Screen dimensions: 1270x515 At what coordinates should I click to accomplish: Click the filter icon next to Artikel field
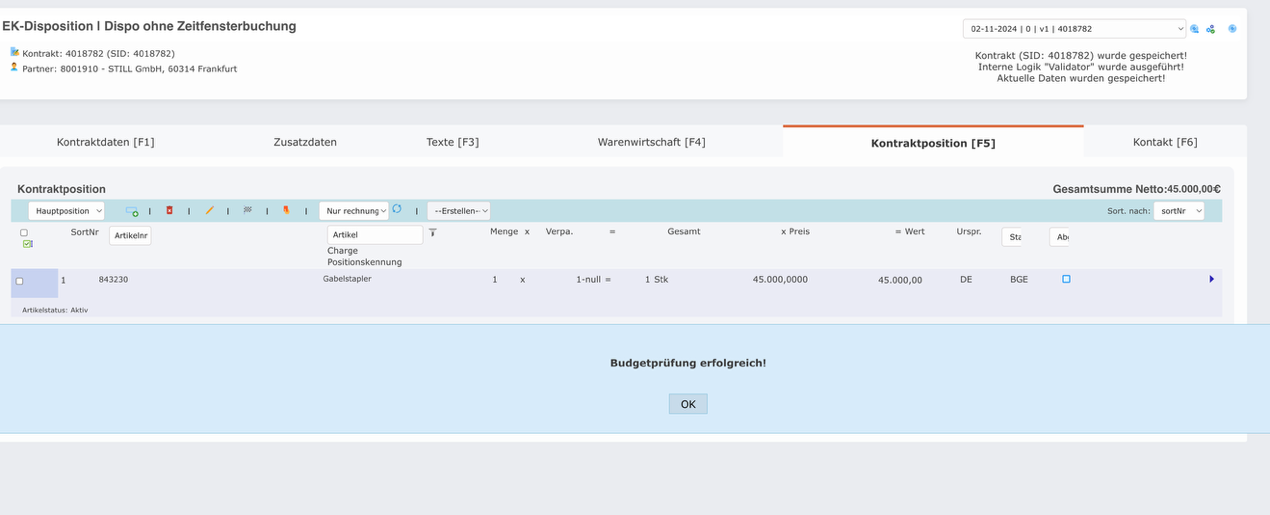tap(433, 232)
